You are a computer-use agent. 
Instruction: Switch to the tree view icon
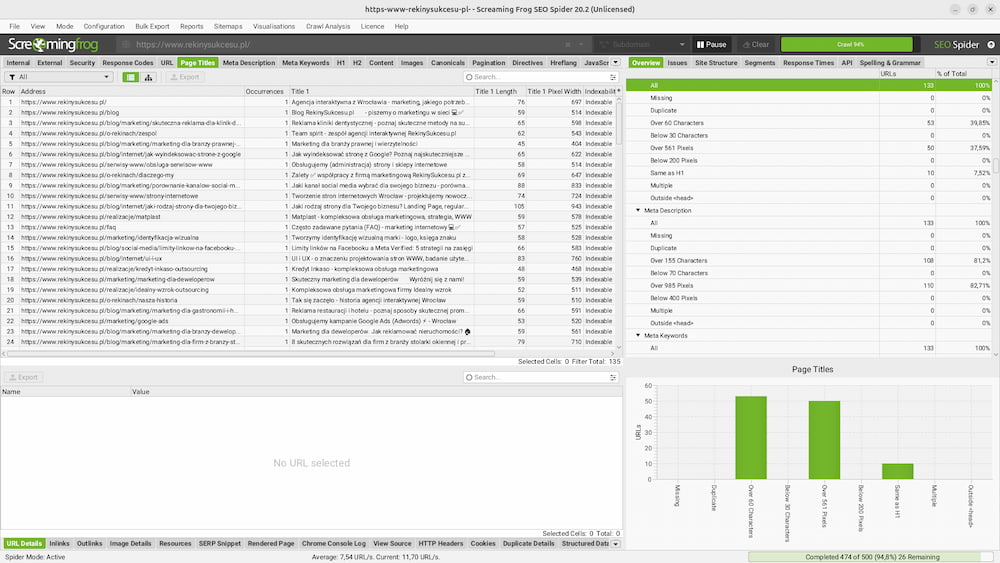(149, 77)
